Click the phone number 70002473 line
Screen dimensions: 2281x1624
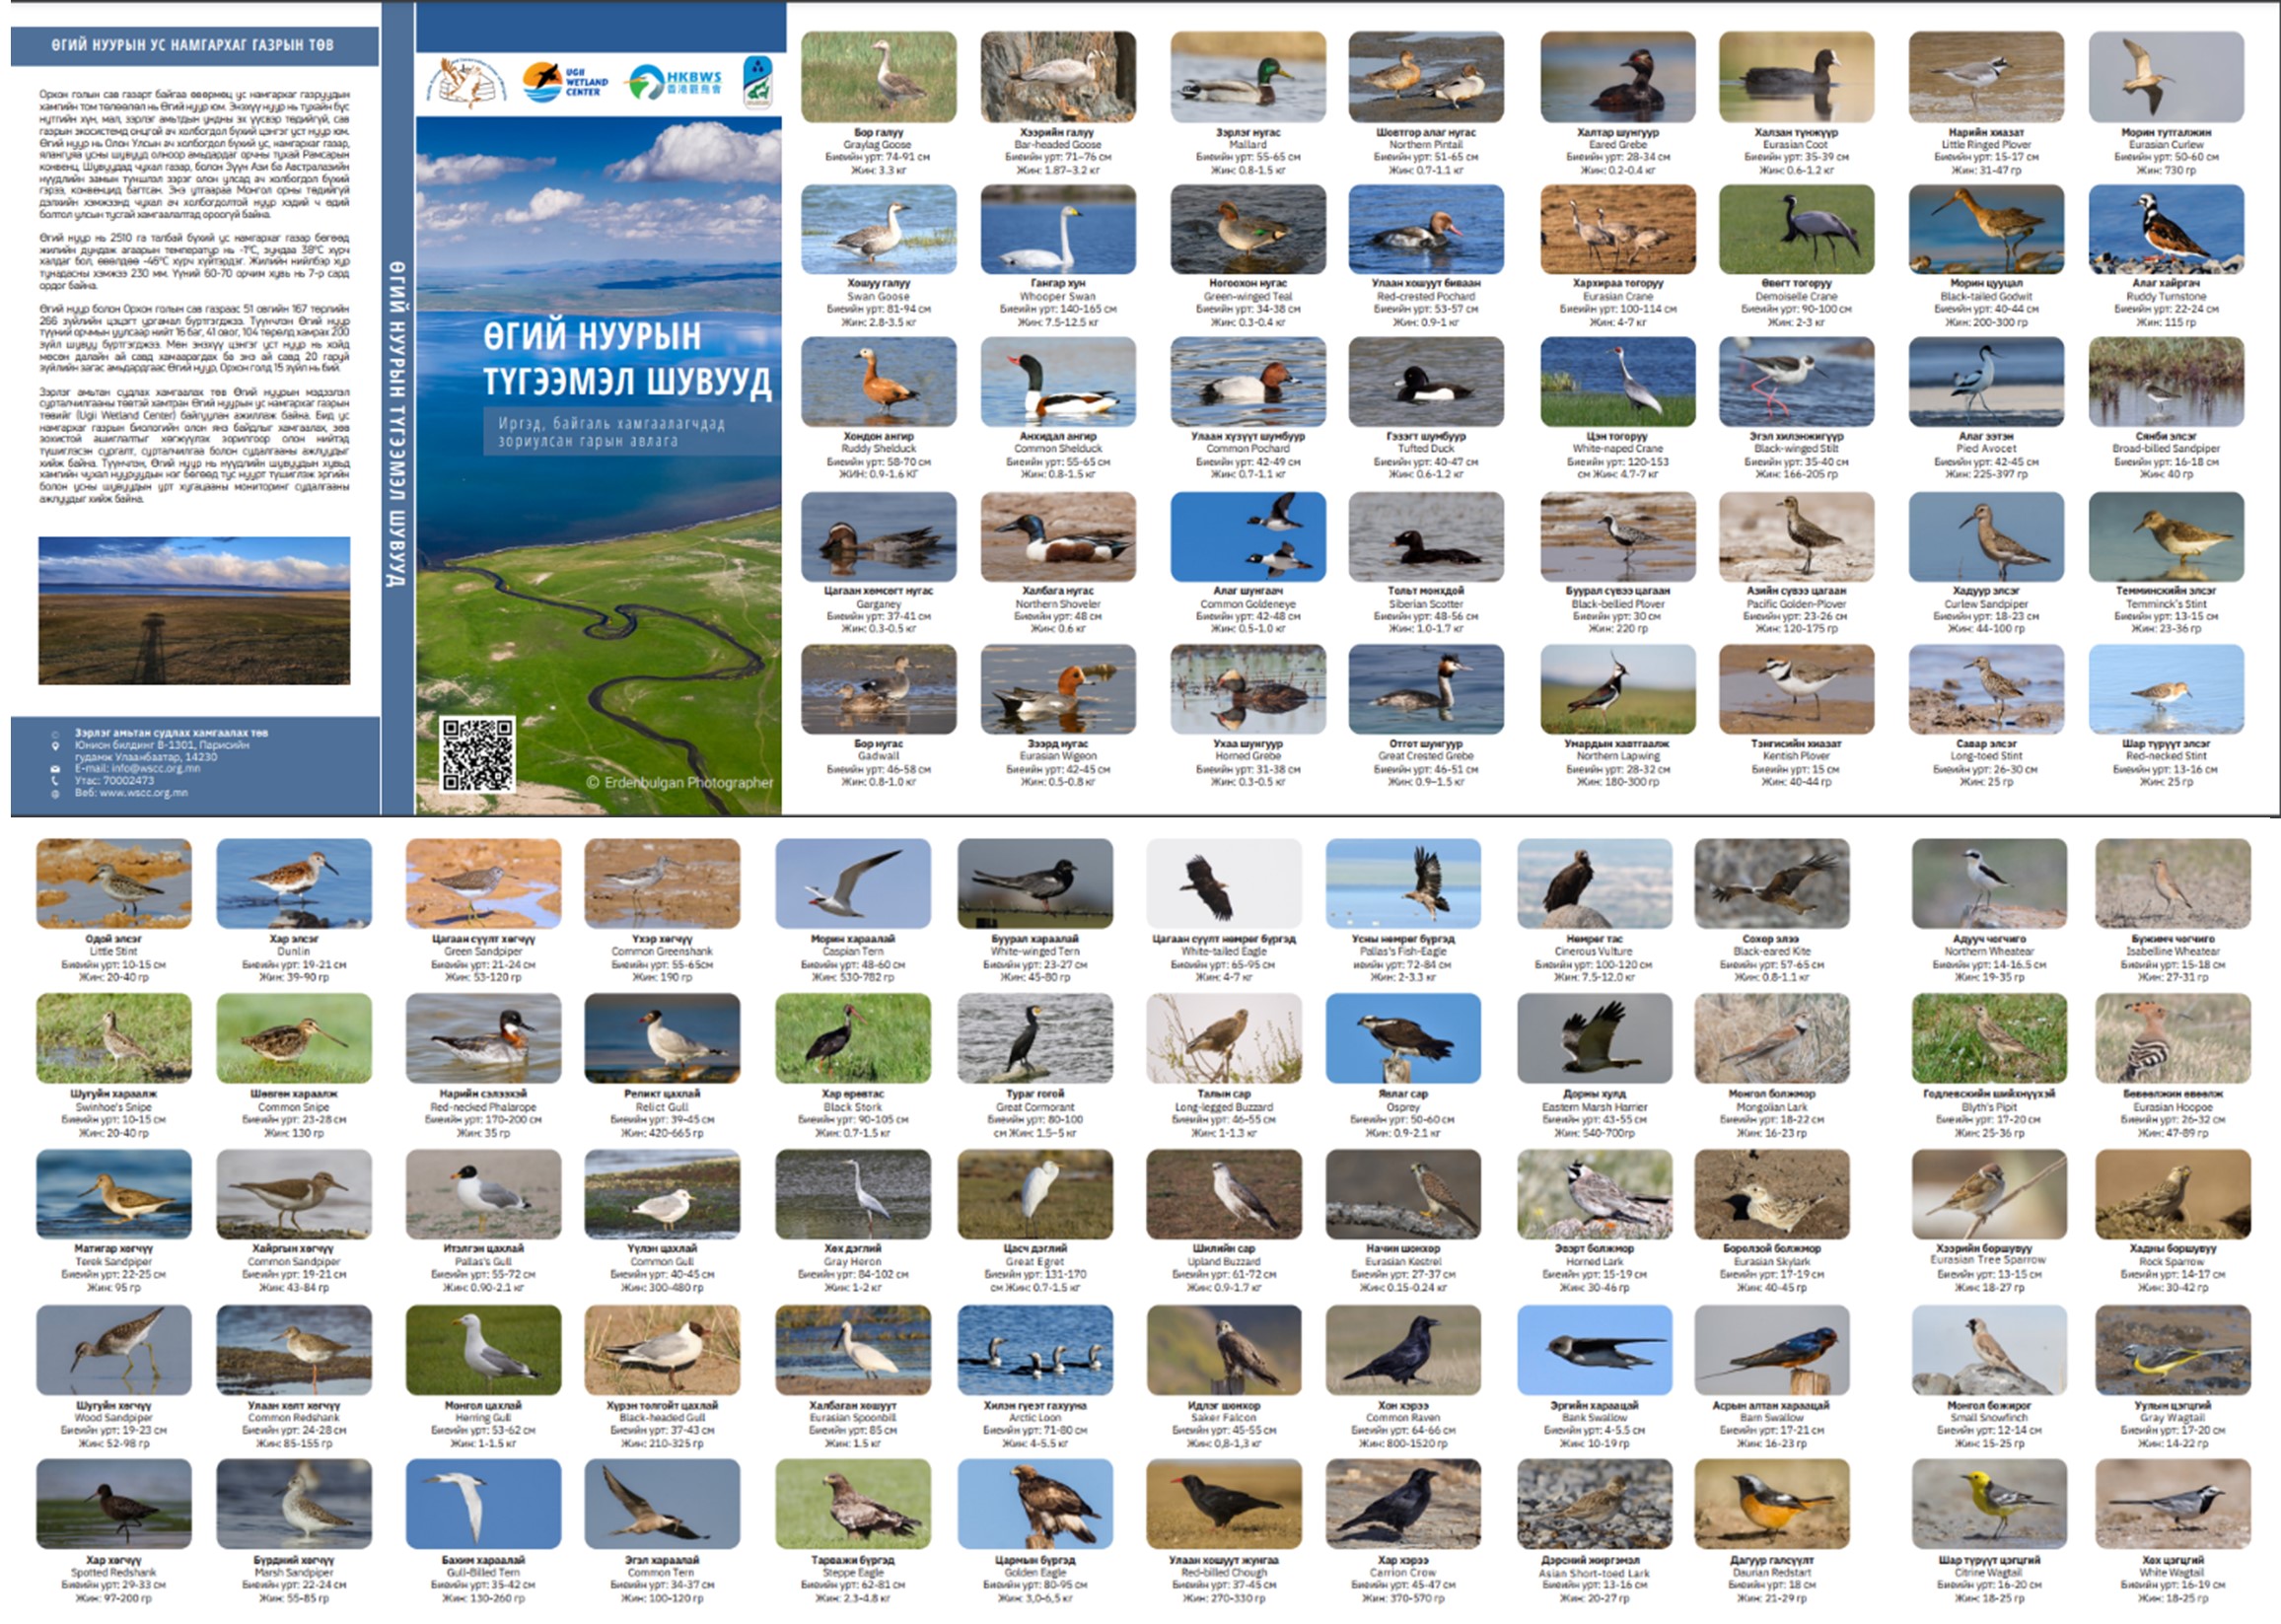(114, 781)
